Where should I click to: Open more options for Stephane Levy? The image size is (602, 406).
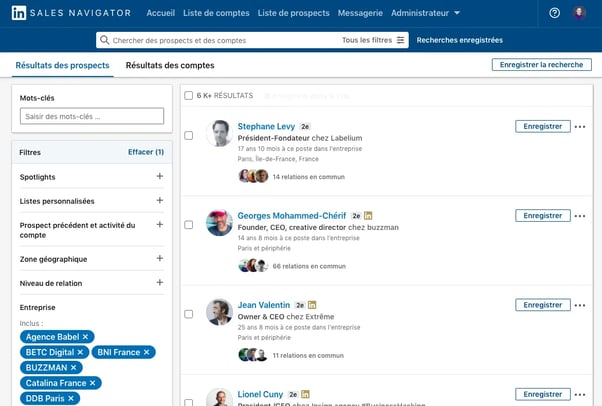pos(580,126)
